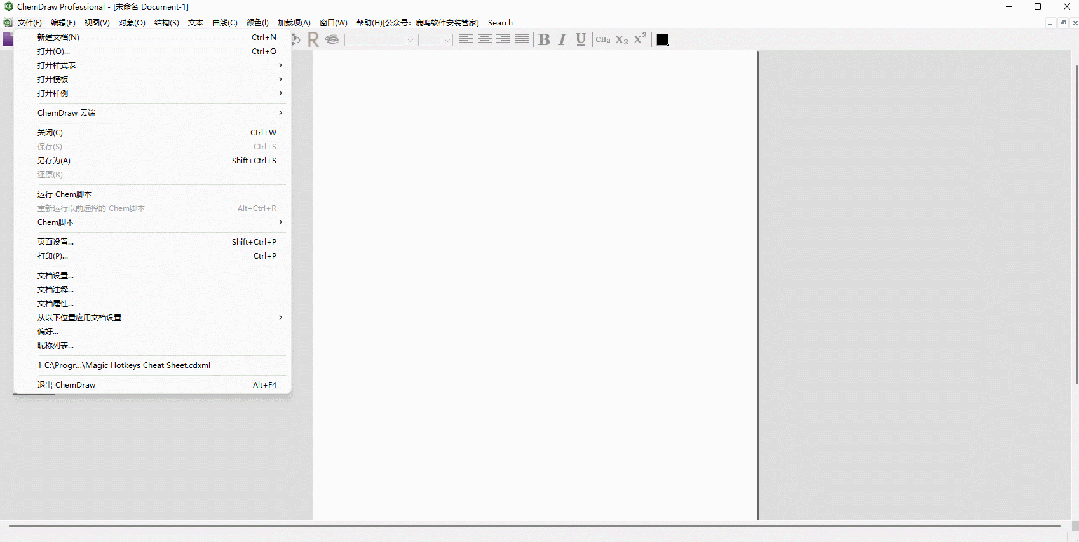1079x542 pixels.
Task: Apply the subscript X₂ format
Action: [x=622, y=39]
